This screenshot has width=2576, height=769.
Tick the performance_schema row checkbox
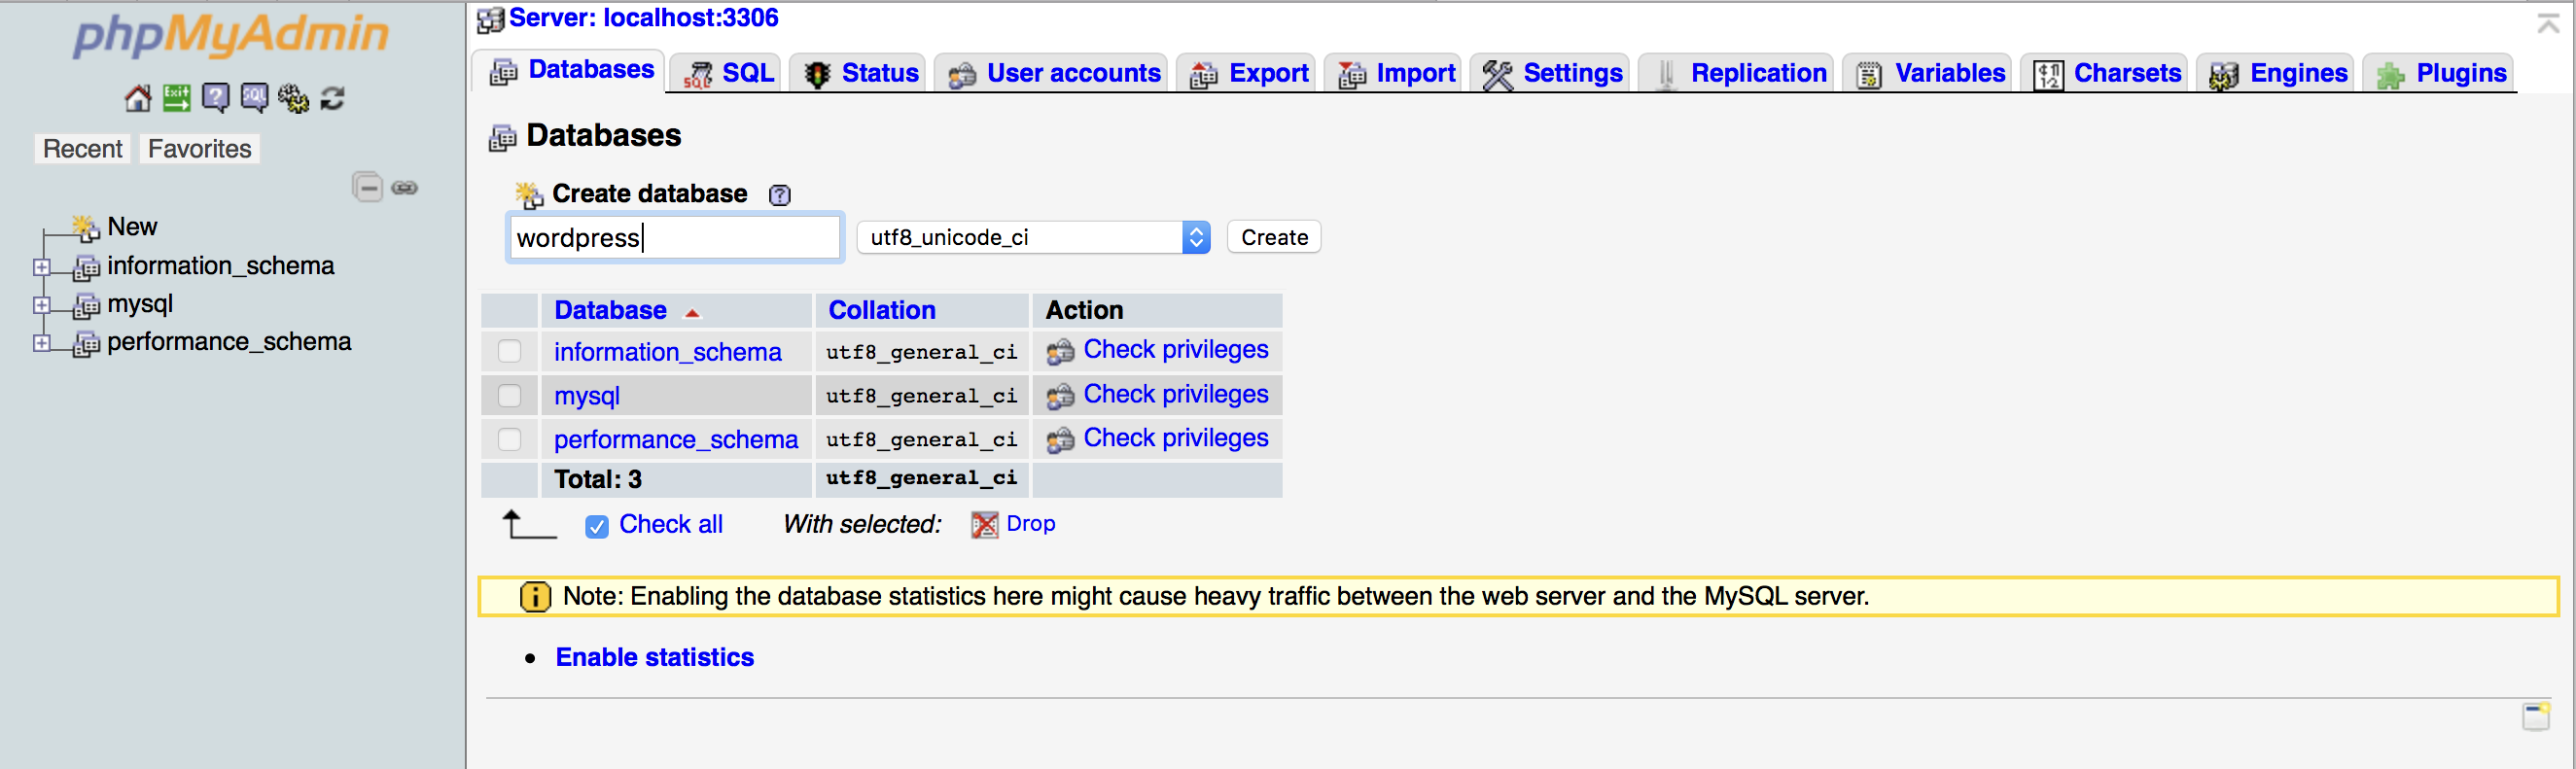click(510, 439)
